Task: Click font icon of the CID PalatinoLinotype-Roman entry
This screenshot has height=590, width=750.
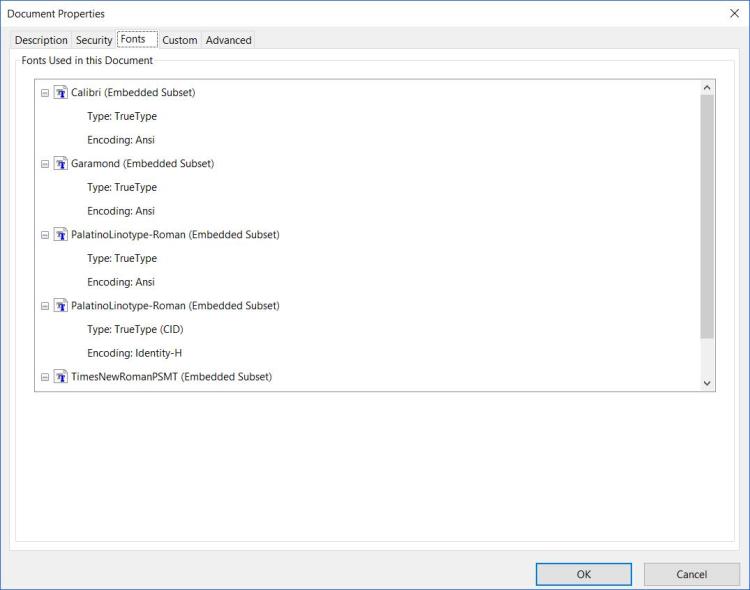Action: coord(60,306)
